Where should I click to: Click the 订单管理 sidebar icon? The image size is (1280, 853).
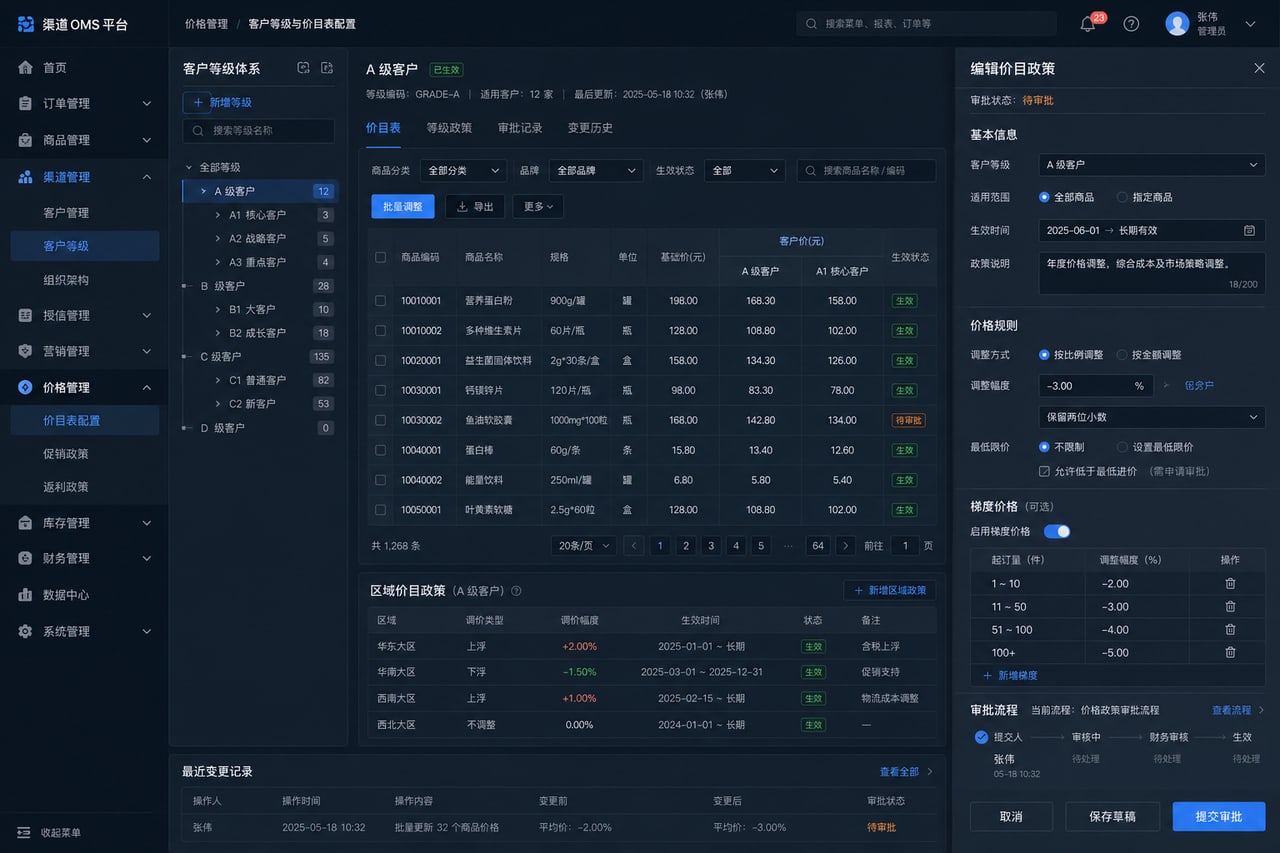26,103
